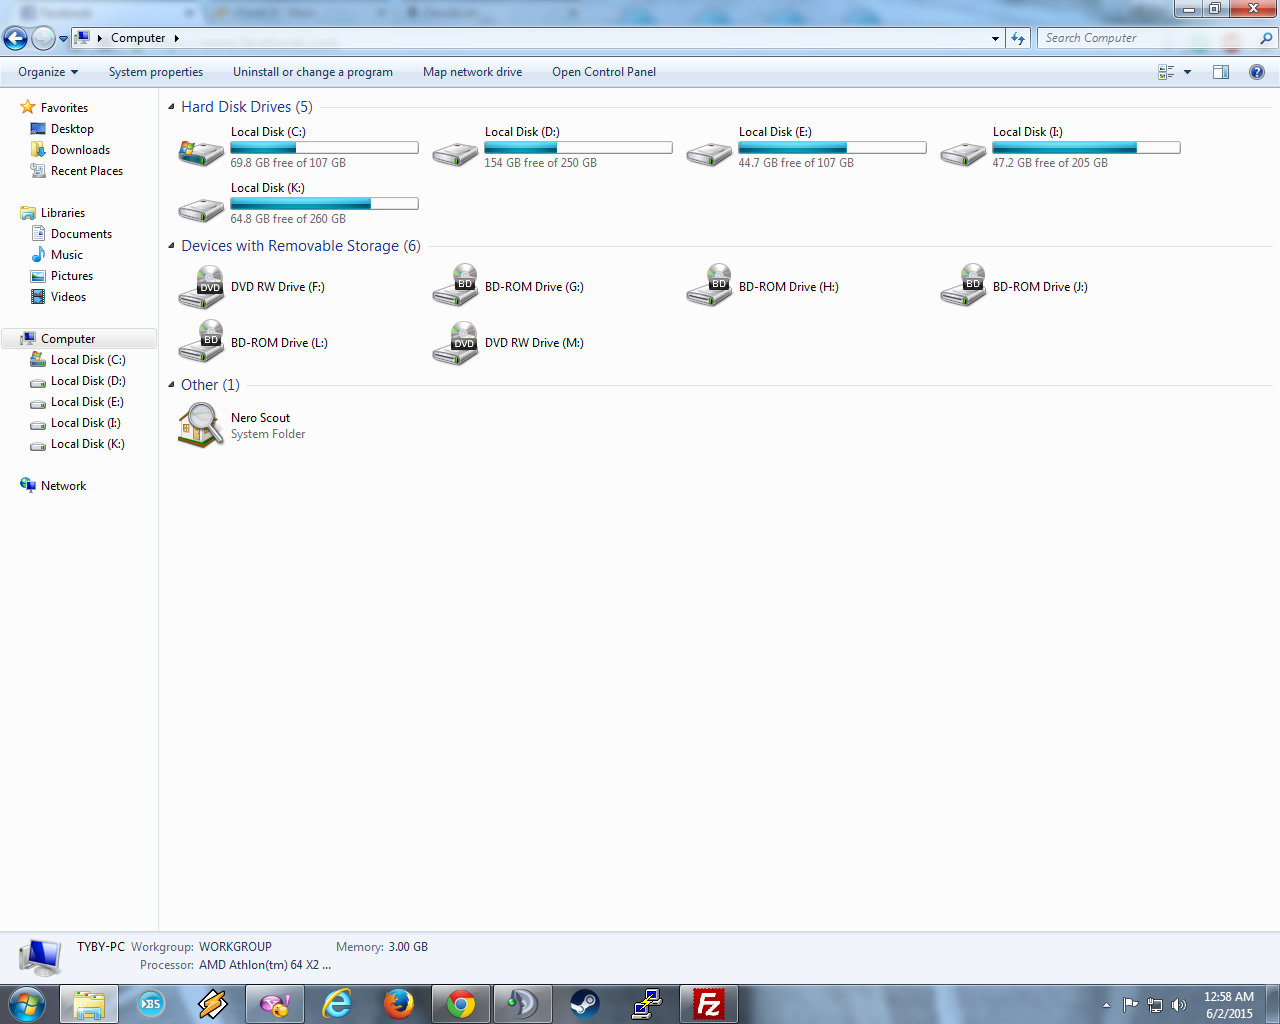Screen dimensions: 1280x1024
Task: Collapse the Devices with Removable Storage group
Action: point(171,246)
